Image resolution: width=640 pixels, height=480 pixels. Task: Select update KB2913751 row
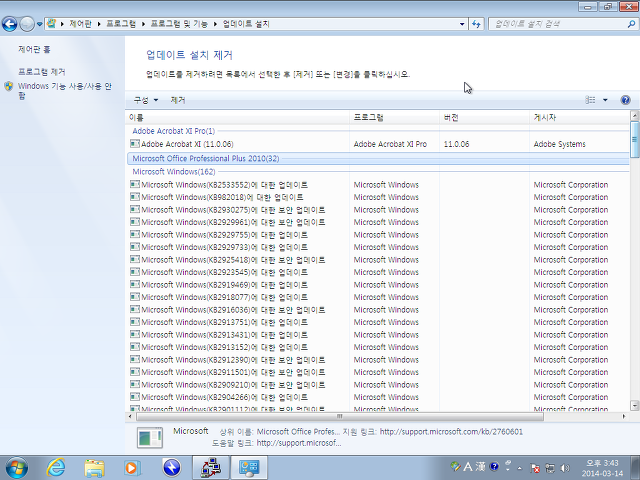(378, 322)
